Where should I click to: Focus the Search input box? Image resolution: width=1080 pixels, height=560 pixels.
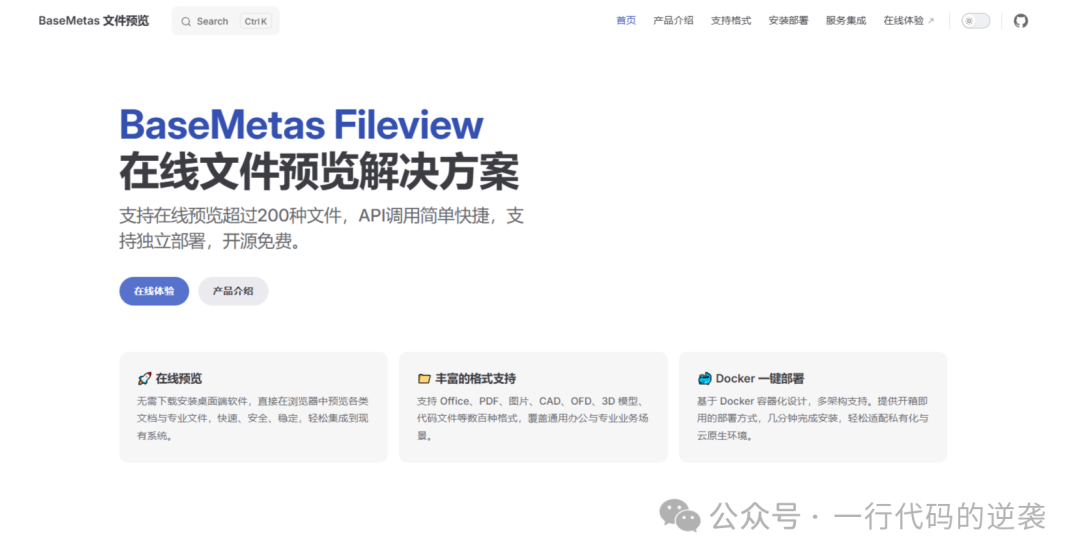(x=213, y=21)
